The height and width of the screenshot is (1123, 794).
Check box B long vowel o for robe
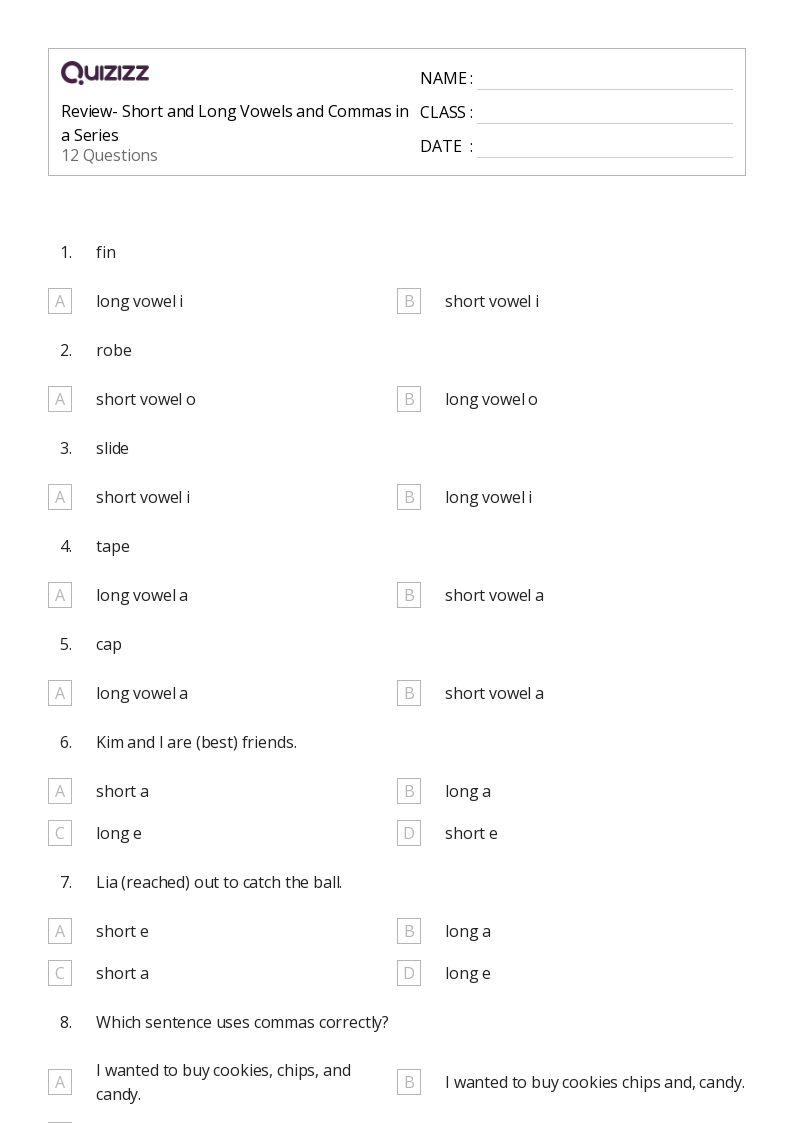(x=409, y=400)
